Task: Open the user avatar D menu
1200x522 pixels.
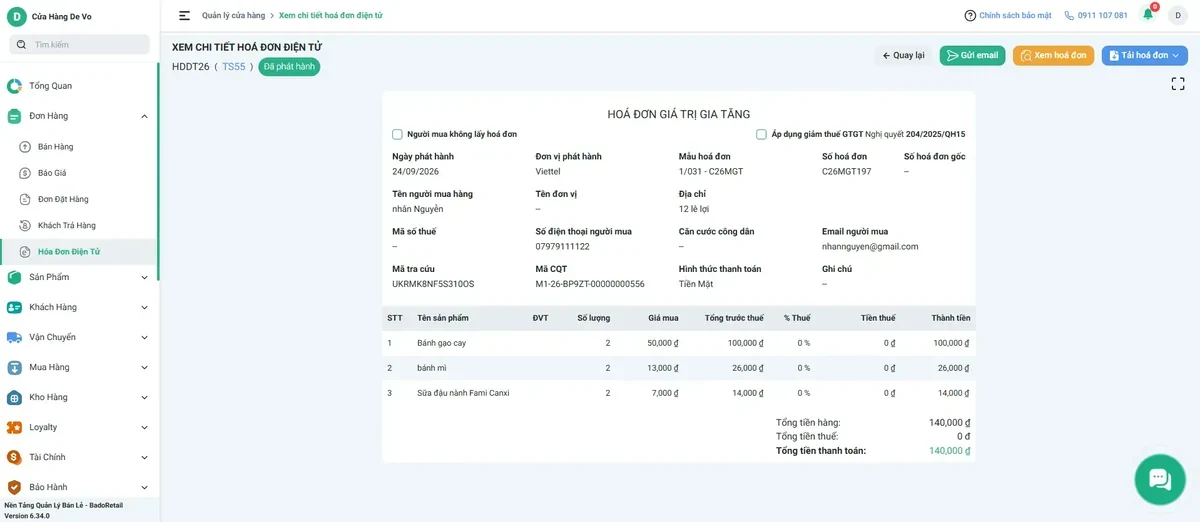Action: click(x=1178, y=15)
